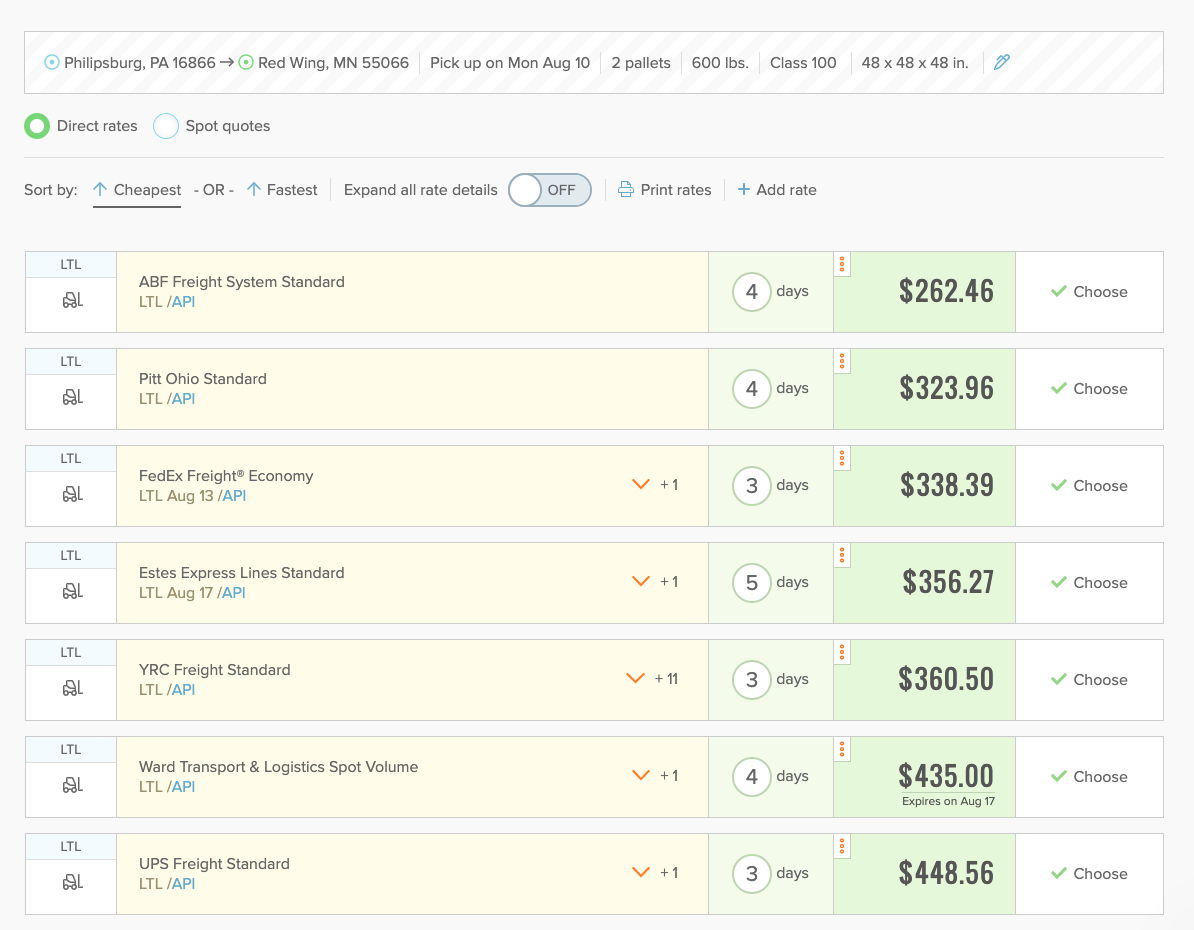Click the $435.00 Ward Transport price
The width and height of the screenshot is (1194, 930).
[x=946, y=776]
